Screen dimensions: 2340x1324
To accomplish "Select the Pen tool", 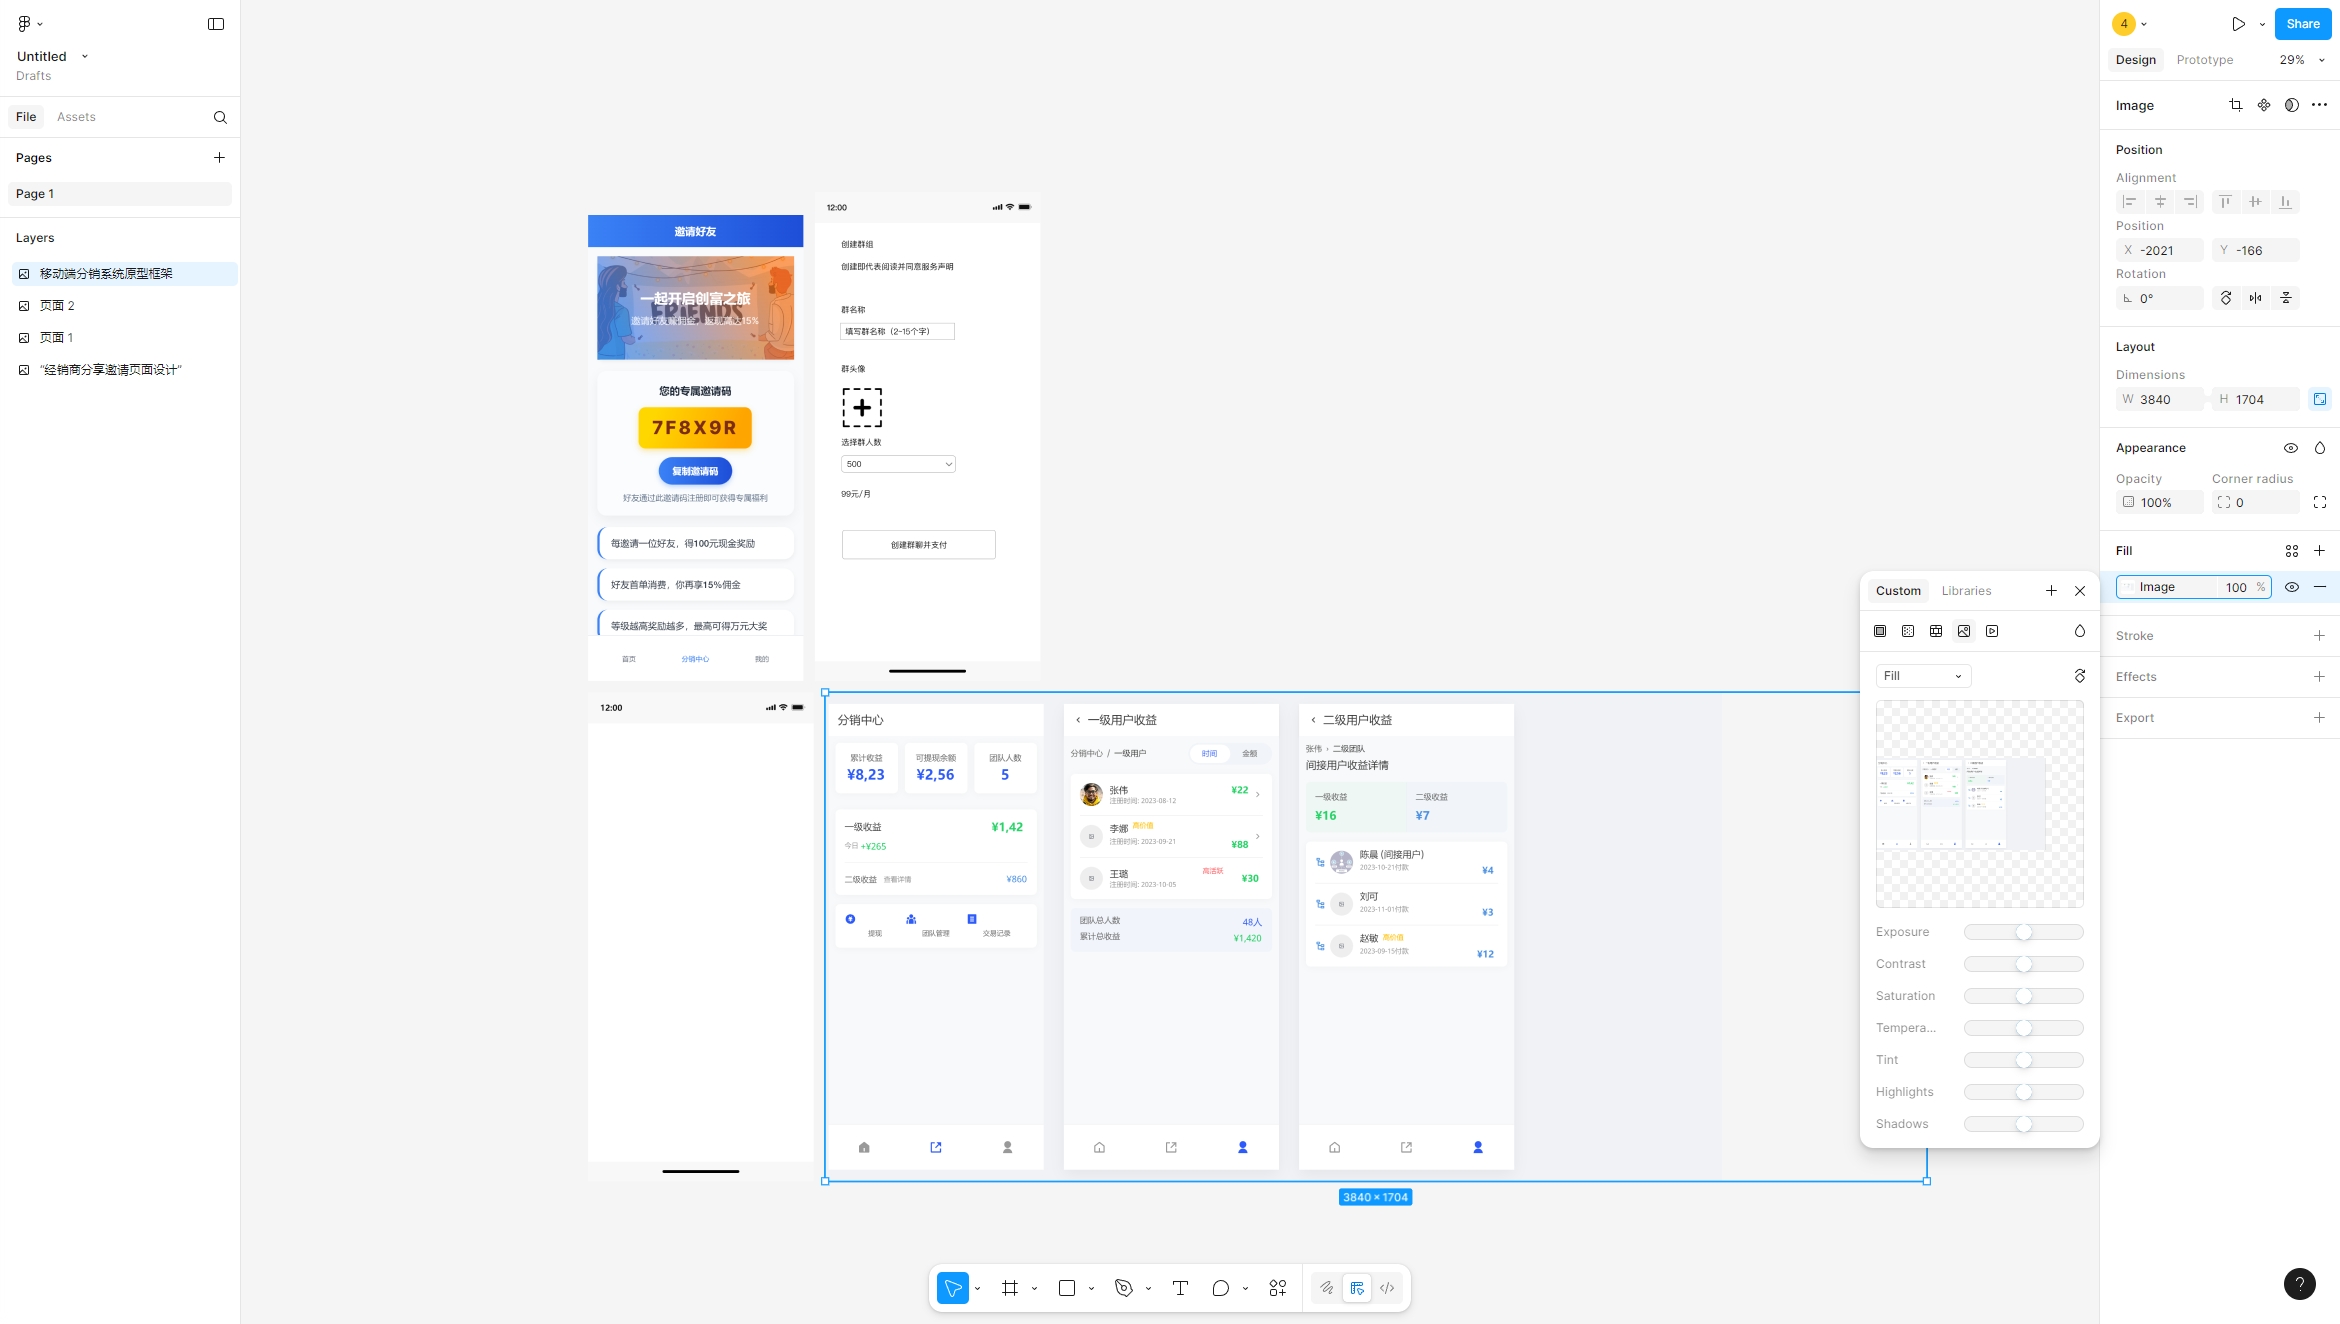I will point(1124,1288).
